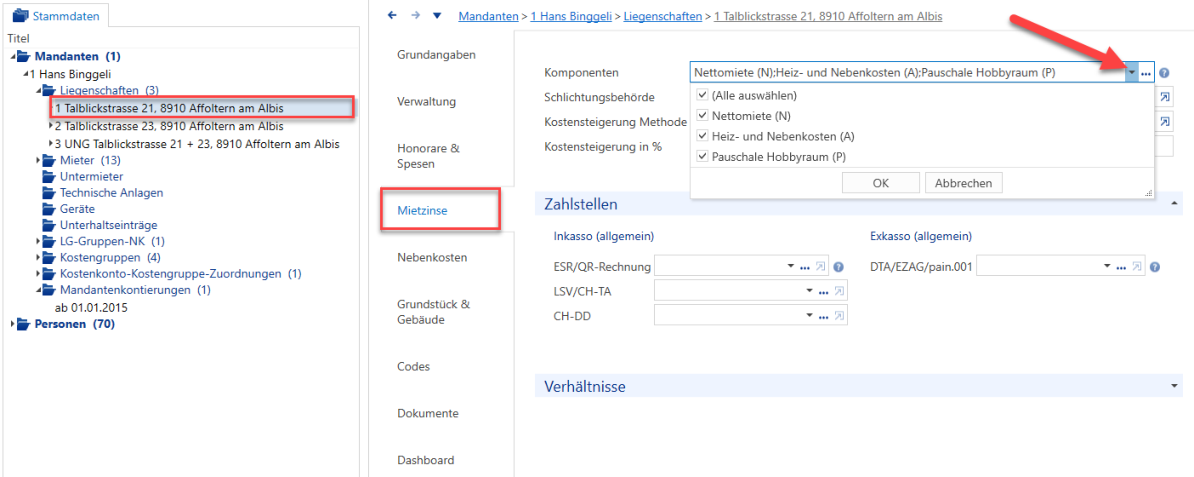This screenshot has width=1194, height=477.
Task: Uncheck Heiz- und Nebenkosten (A) checkbox
Action: click(702, 136)
